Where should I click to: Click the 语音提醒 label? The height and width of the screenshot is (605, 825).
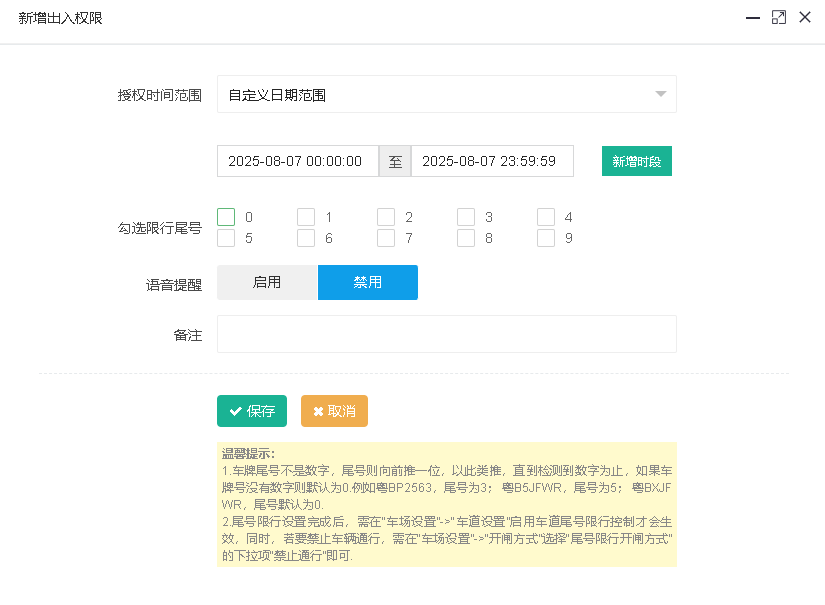pyautogui.click(x=174, y=285)
